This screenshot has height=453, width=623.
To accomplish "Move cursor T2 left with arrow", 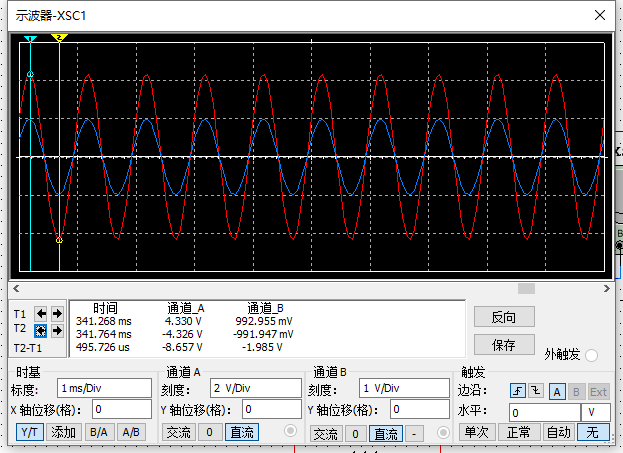I will point(41,331).
